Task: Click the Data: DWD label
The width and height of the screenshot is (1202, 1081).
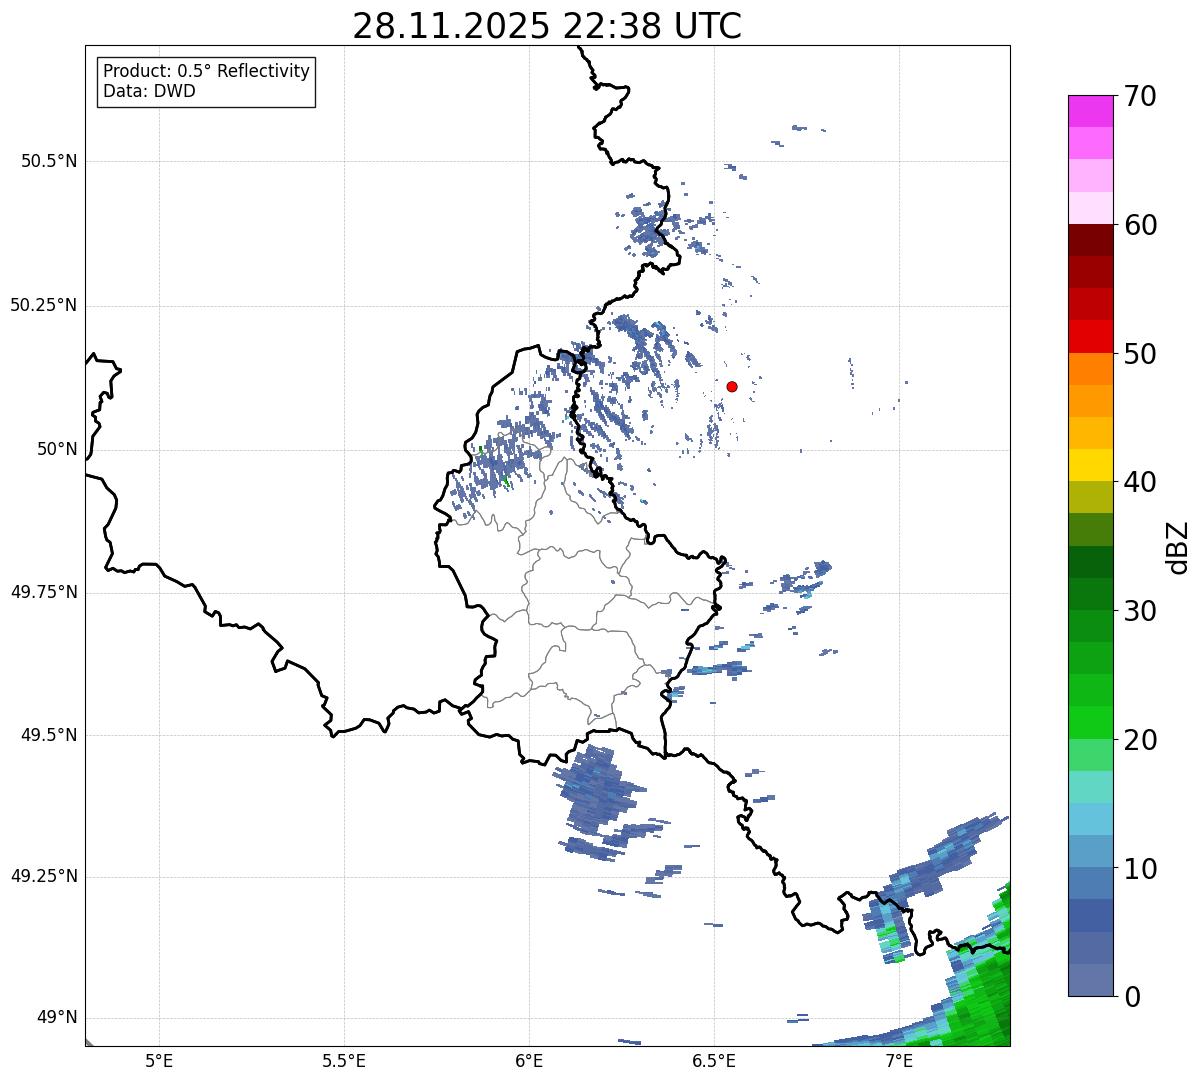Action: coord(149,91)
